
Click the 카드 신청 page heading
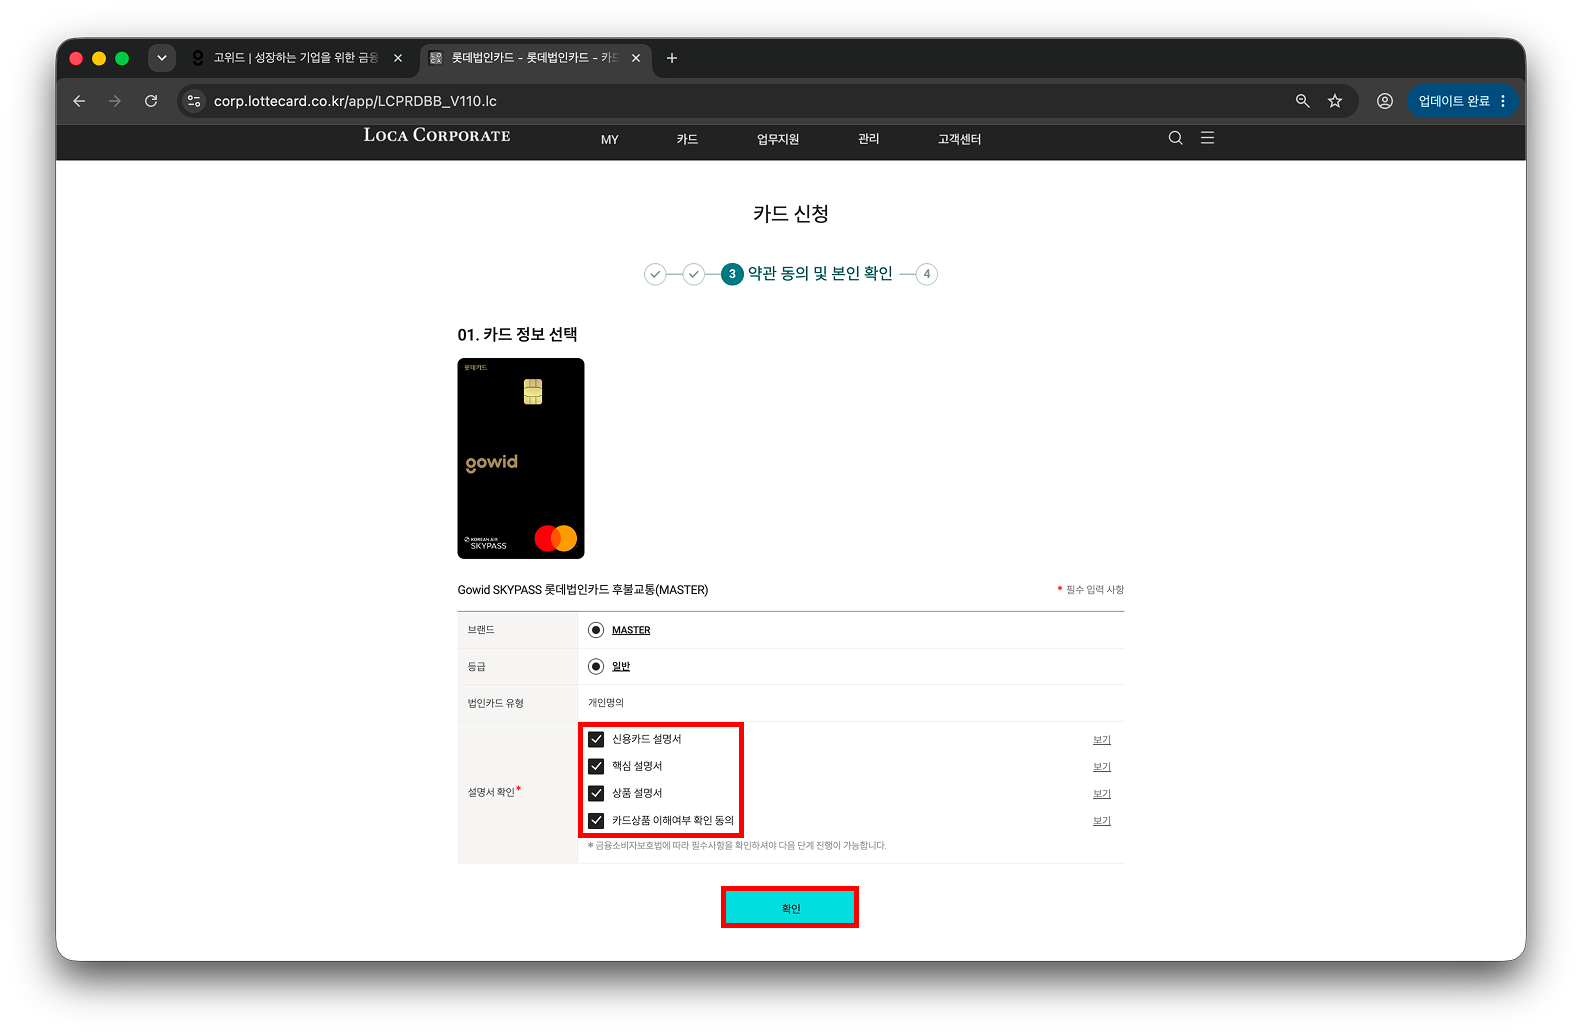point(791,214)
